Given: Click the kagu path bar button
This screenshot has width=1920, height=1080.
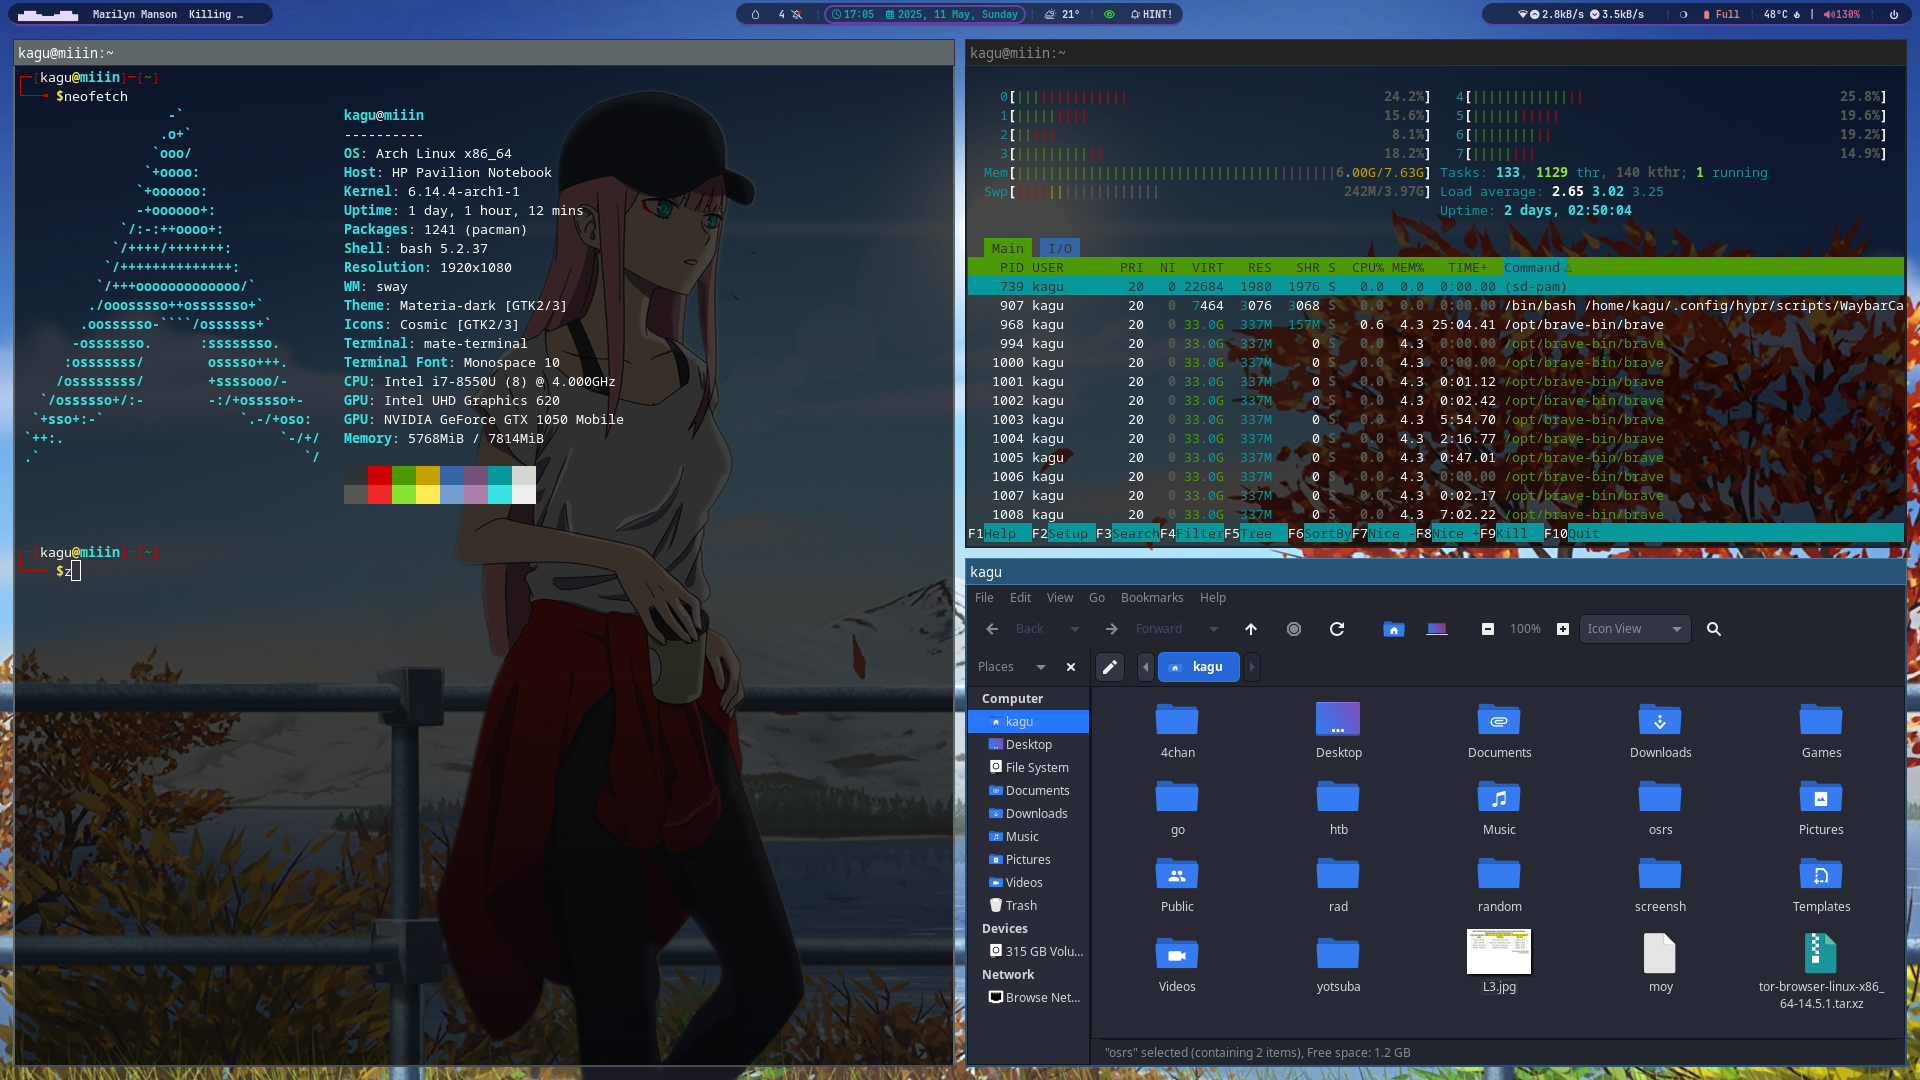Looking at the screenshot, I should tap(1198, 667).
